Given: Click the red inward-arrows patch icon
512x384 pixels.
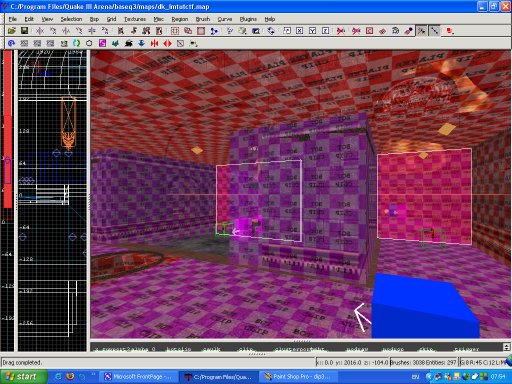Looking at the screenshot, I should pyautogui.click(x=154, y=43).
